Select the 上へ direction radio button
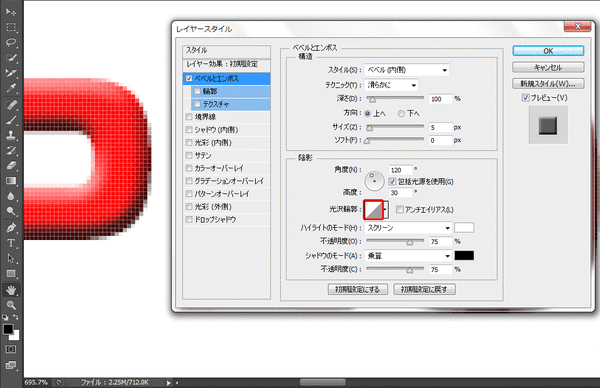Image resolution: width=600 pixels, height=388 pixels. pyautogui.click(x=368, y=114)
